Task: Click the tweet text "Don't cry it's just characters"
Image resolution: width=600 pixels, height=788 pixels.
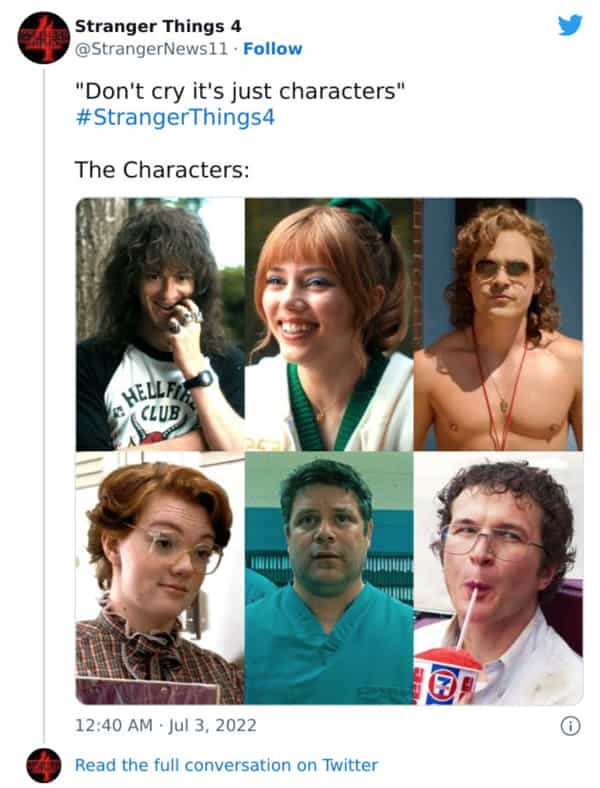Action: (240, 91)
